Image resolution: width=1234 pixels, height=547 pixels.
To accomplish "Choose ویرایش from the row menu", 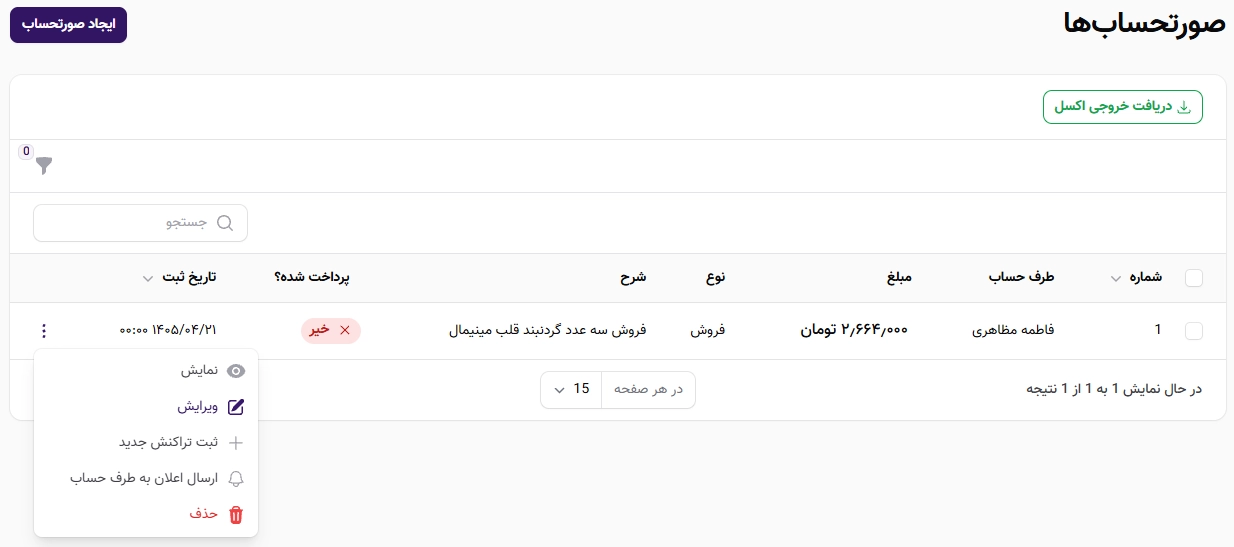I will pos(146,407).
